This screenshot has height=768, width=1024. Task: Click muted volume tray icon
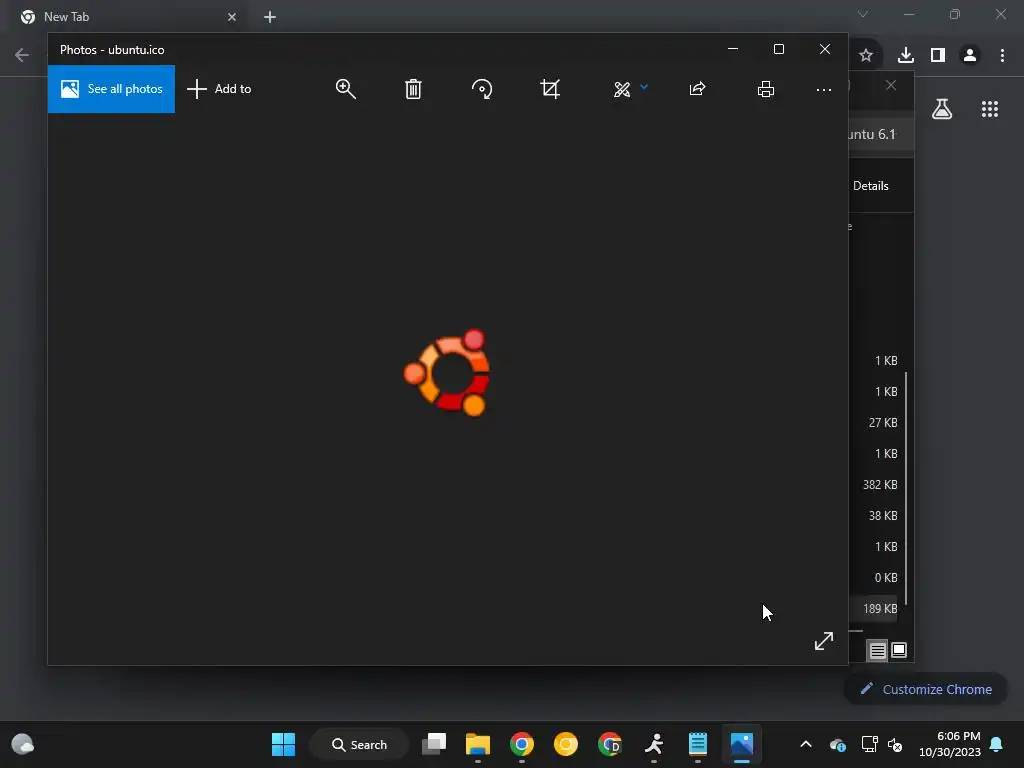point(895,744)
